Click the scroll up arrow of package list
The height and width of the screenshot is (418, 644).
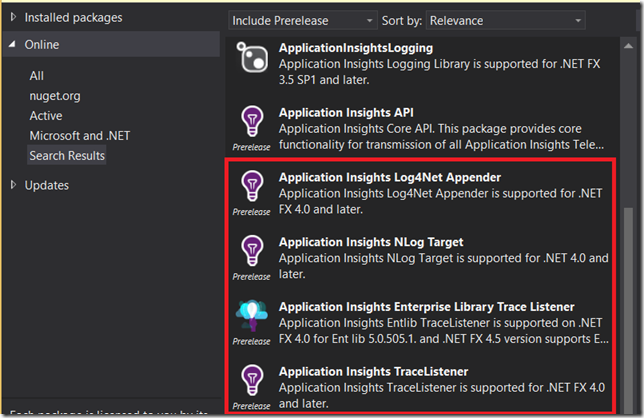(x=628, y=46)
